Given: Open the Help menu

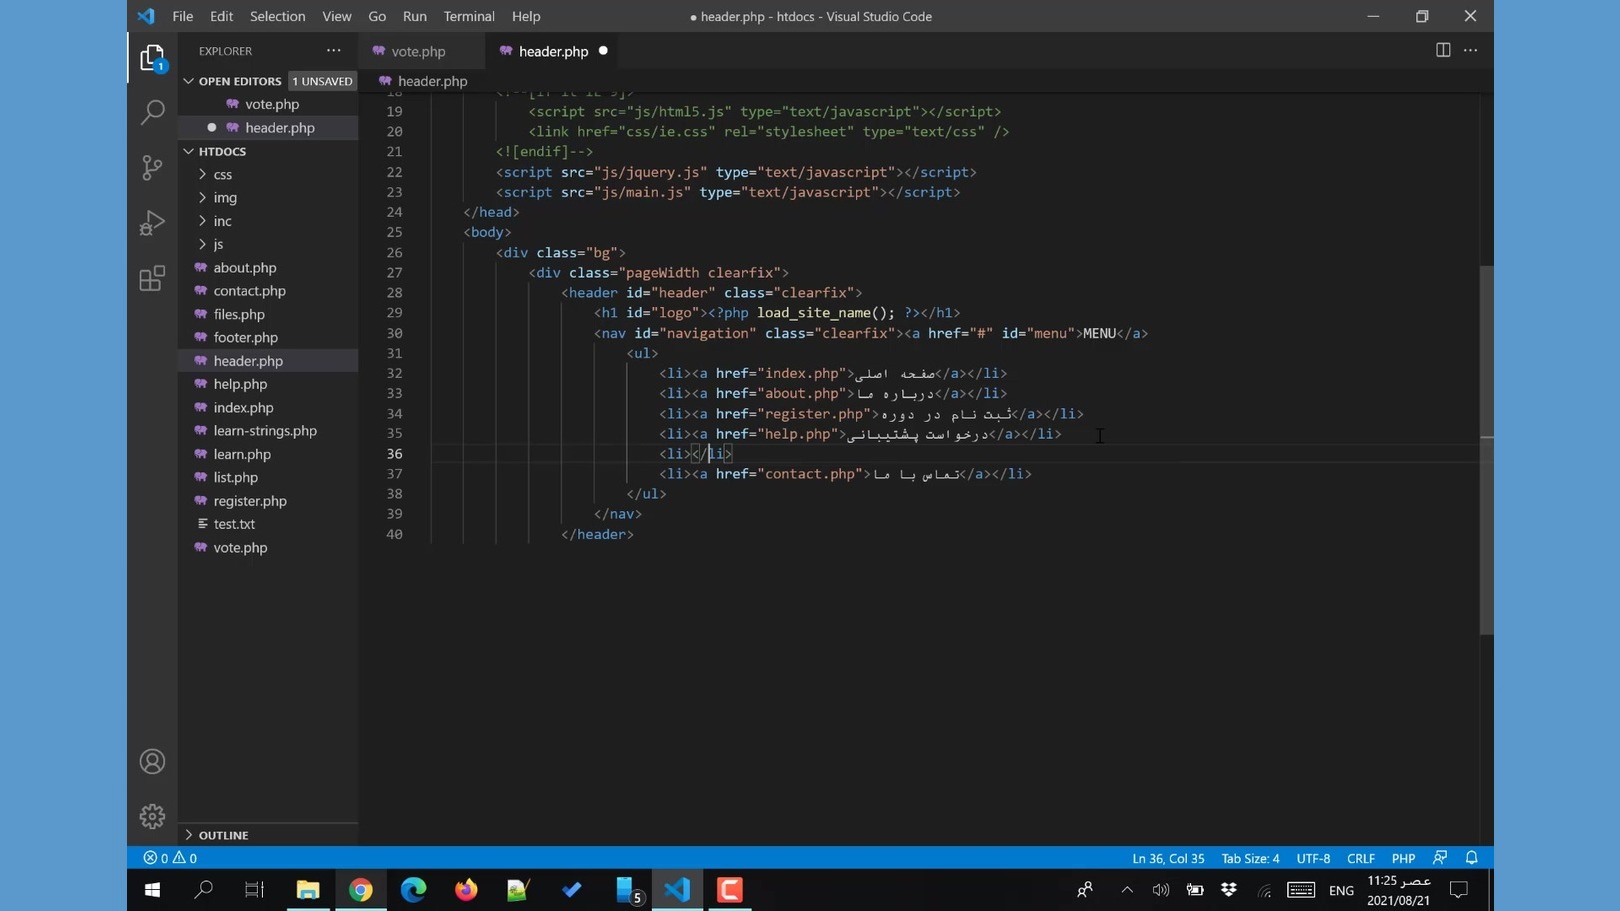Looking at the screenshot, I should coord(526,16).
